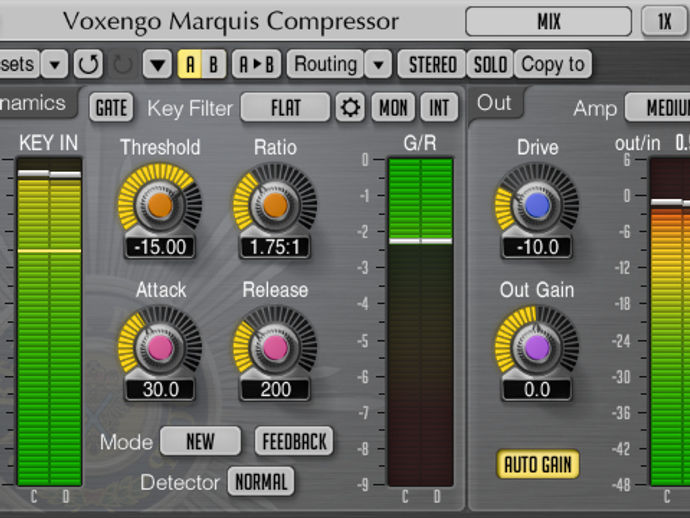The height and width of the screenshot is (518, 690).
Task: Change Detector selector NORMAL
Action: pos(261,481)
